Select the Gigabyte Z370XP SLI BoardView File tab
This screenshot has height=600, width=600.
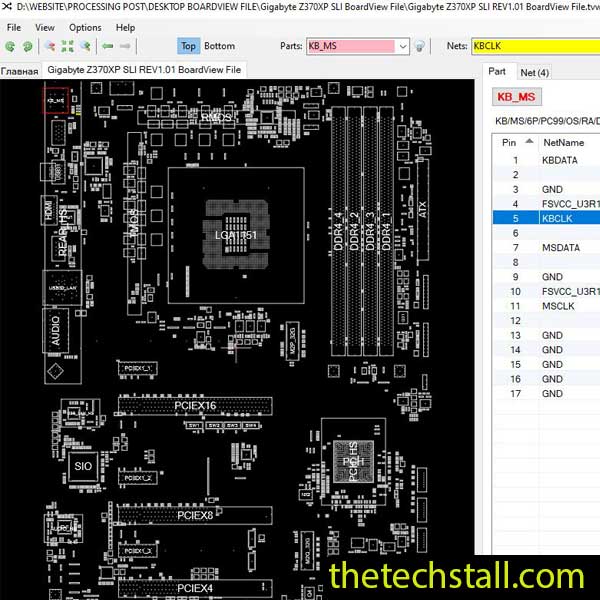[145, 70]
